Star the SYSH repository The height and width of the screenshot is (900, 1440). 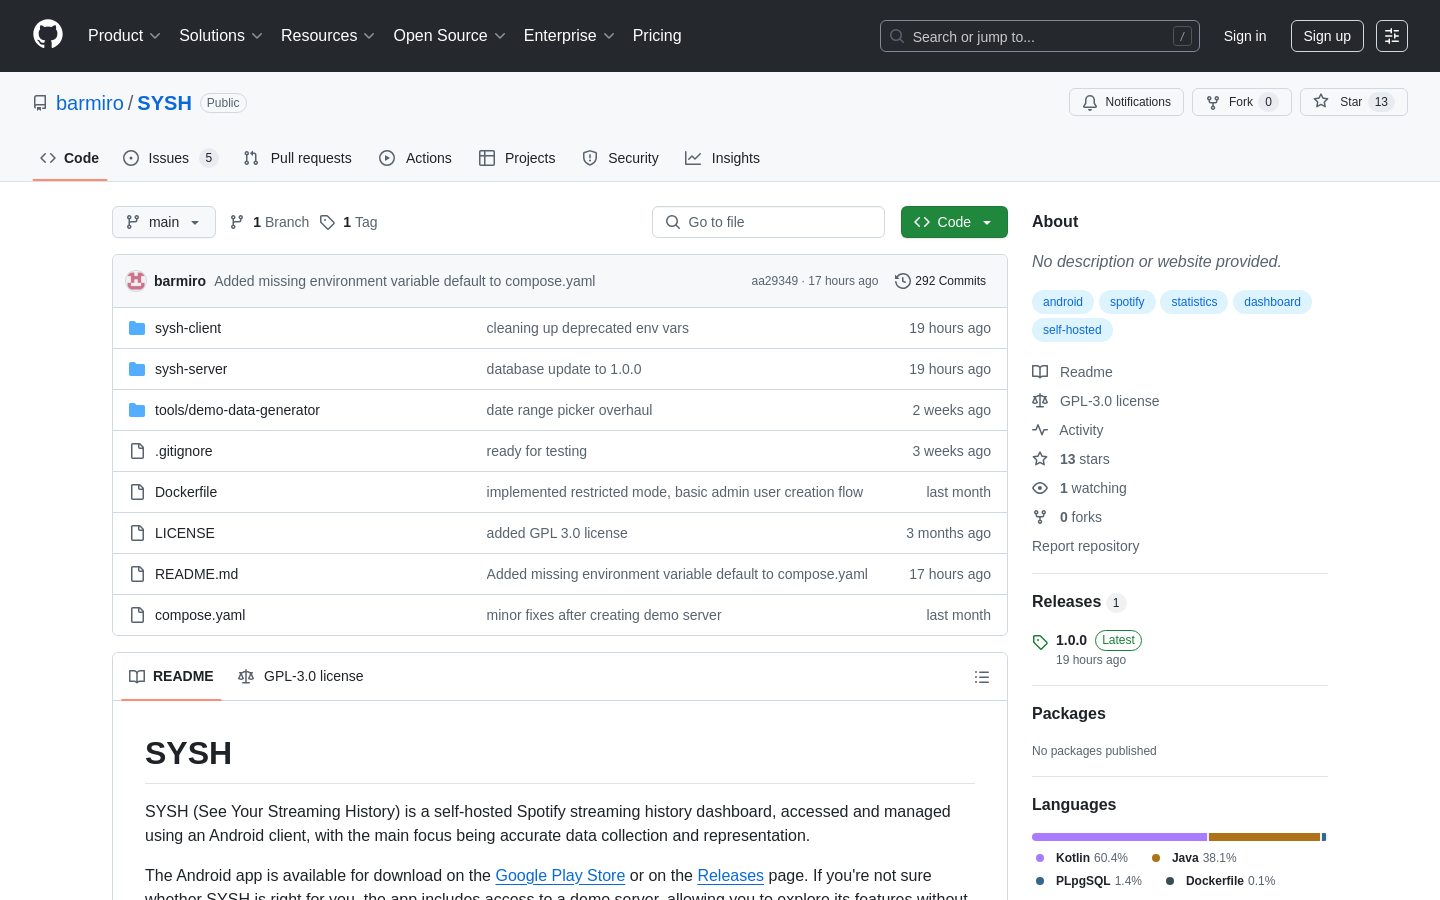(x=1354, y=102)
